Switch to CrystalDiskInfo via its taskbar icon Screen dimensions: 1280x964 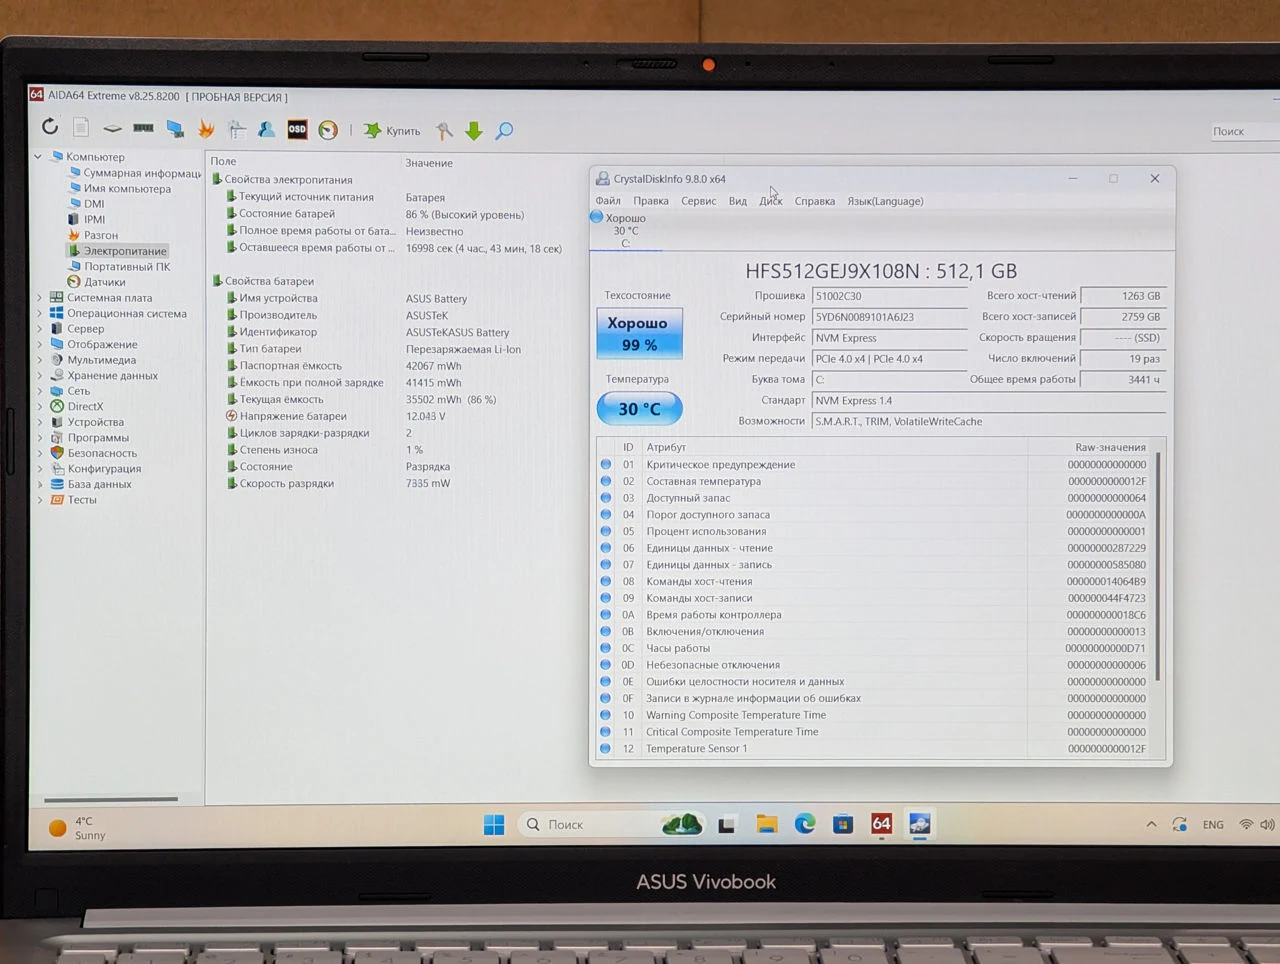click(x=919, y=824)
